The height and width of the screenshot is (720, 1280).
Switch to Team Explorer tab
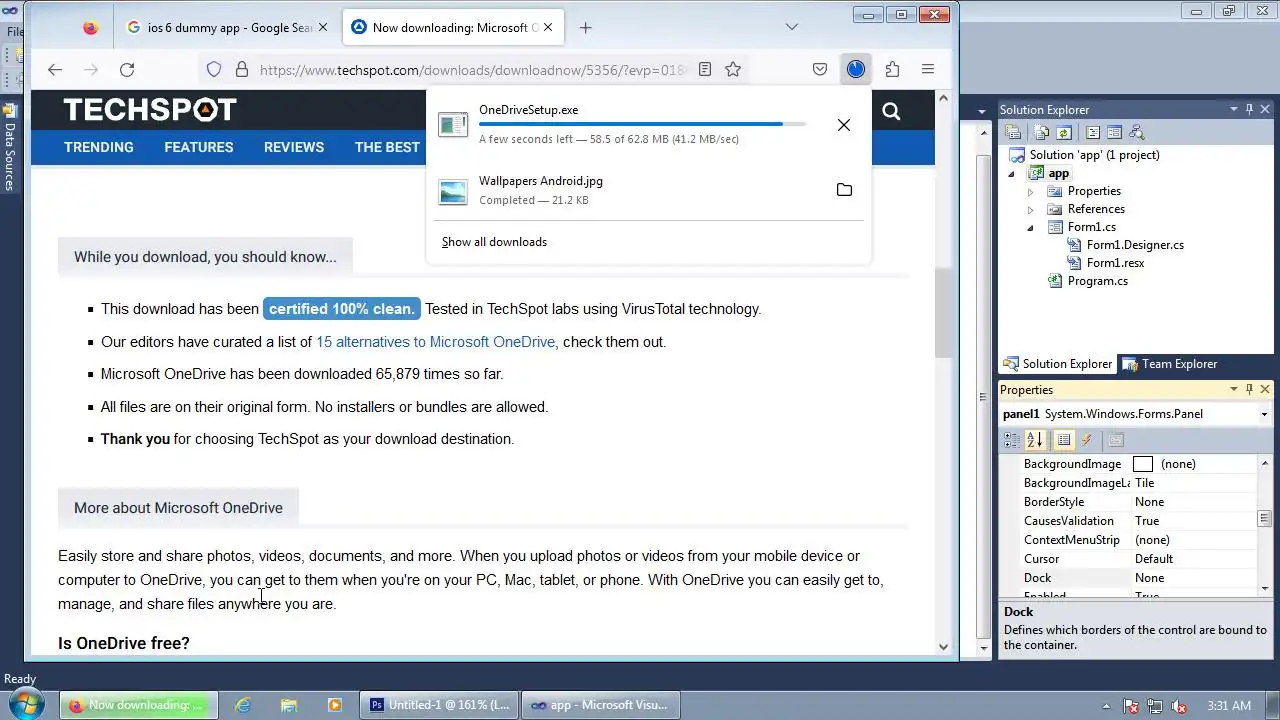point(1170,364)
